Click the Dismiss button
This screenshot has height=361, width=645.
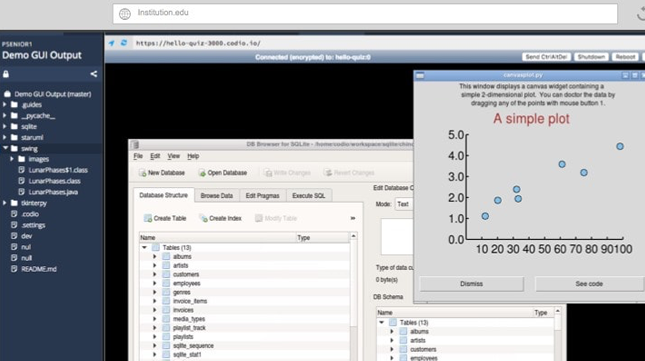[471, 284]
